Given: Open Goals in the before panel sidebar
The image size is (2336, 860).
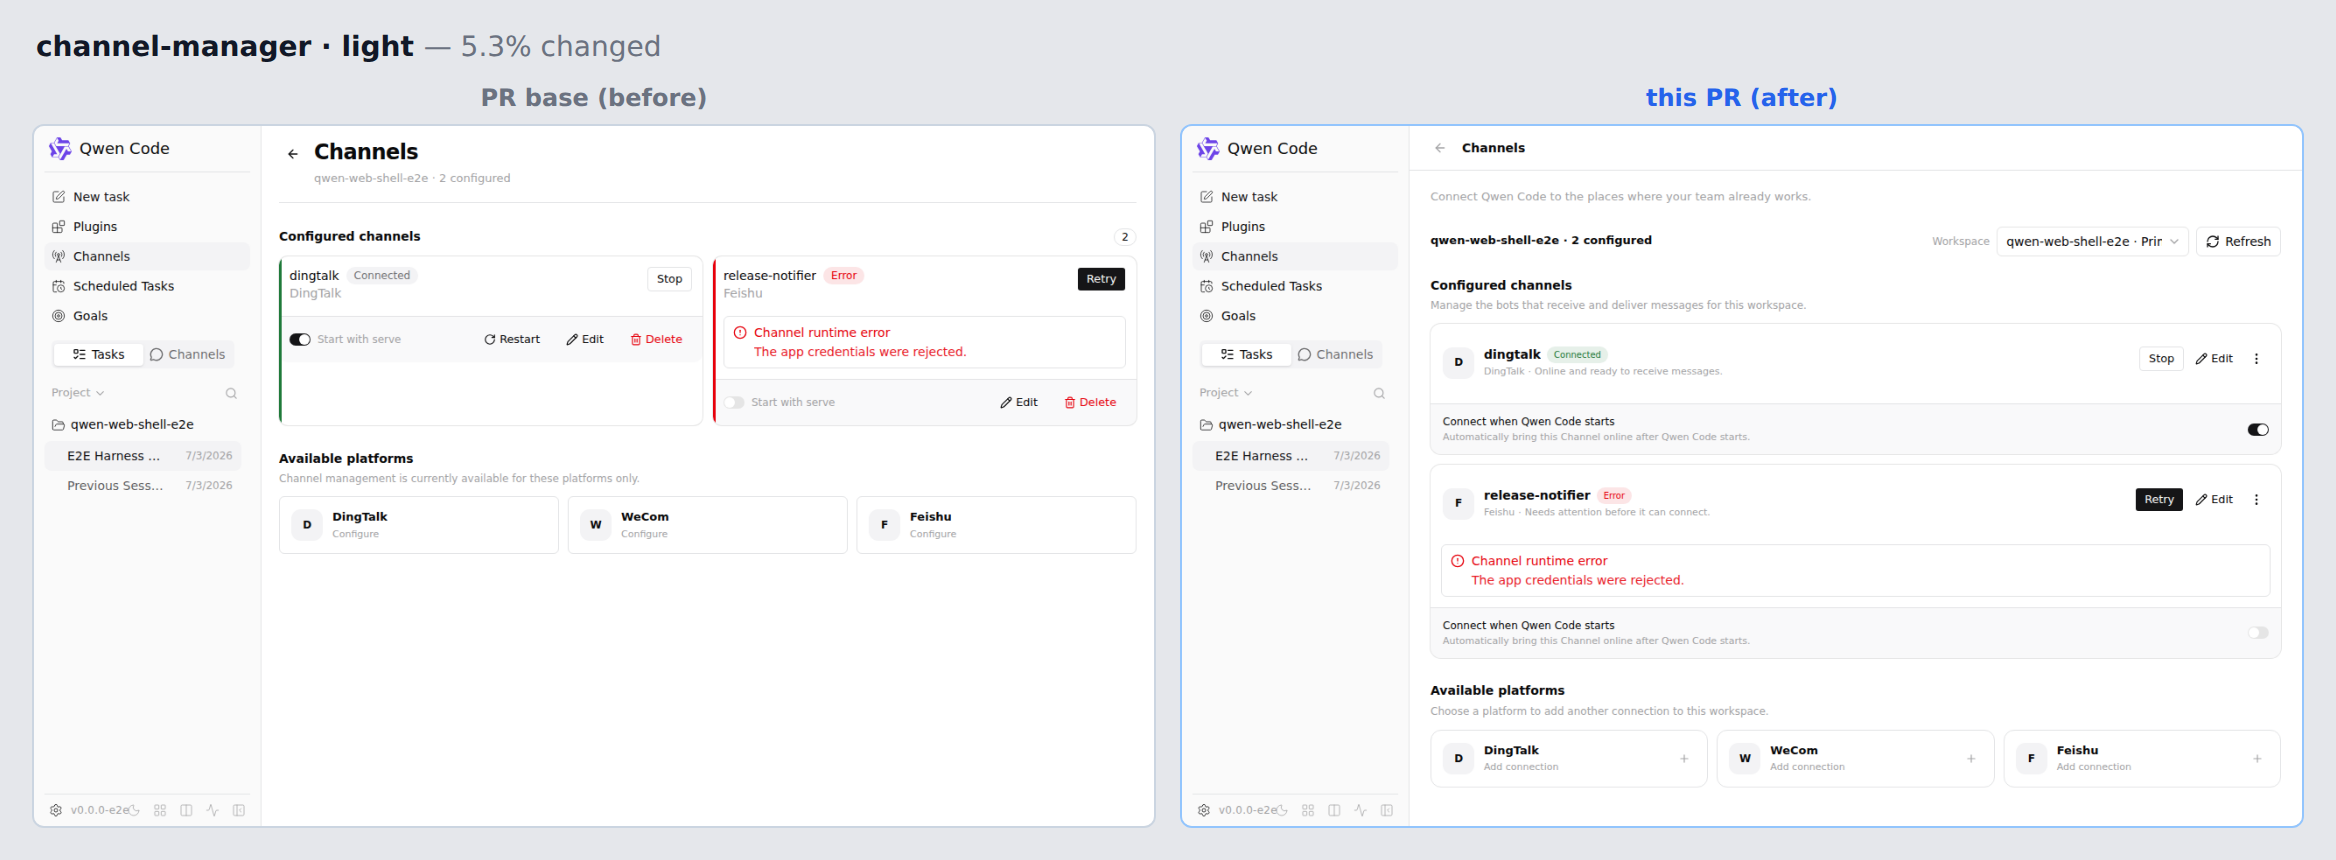Looking at the screenshot, I should pyautogui.click(x=148, y=316).
